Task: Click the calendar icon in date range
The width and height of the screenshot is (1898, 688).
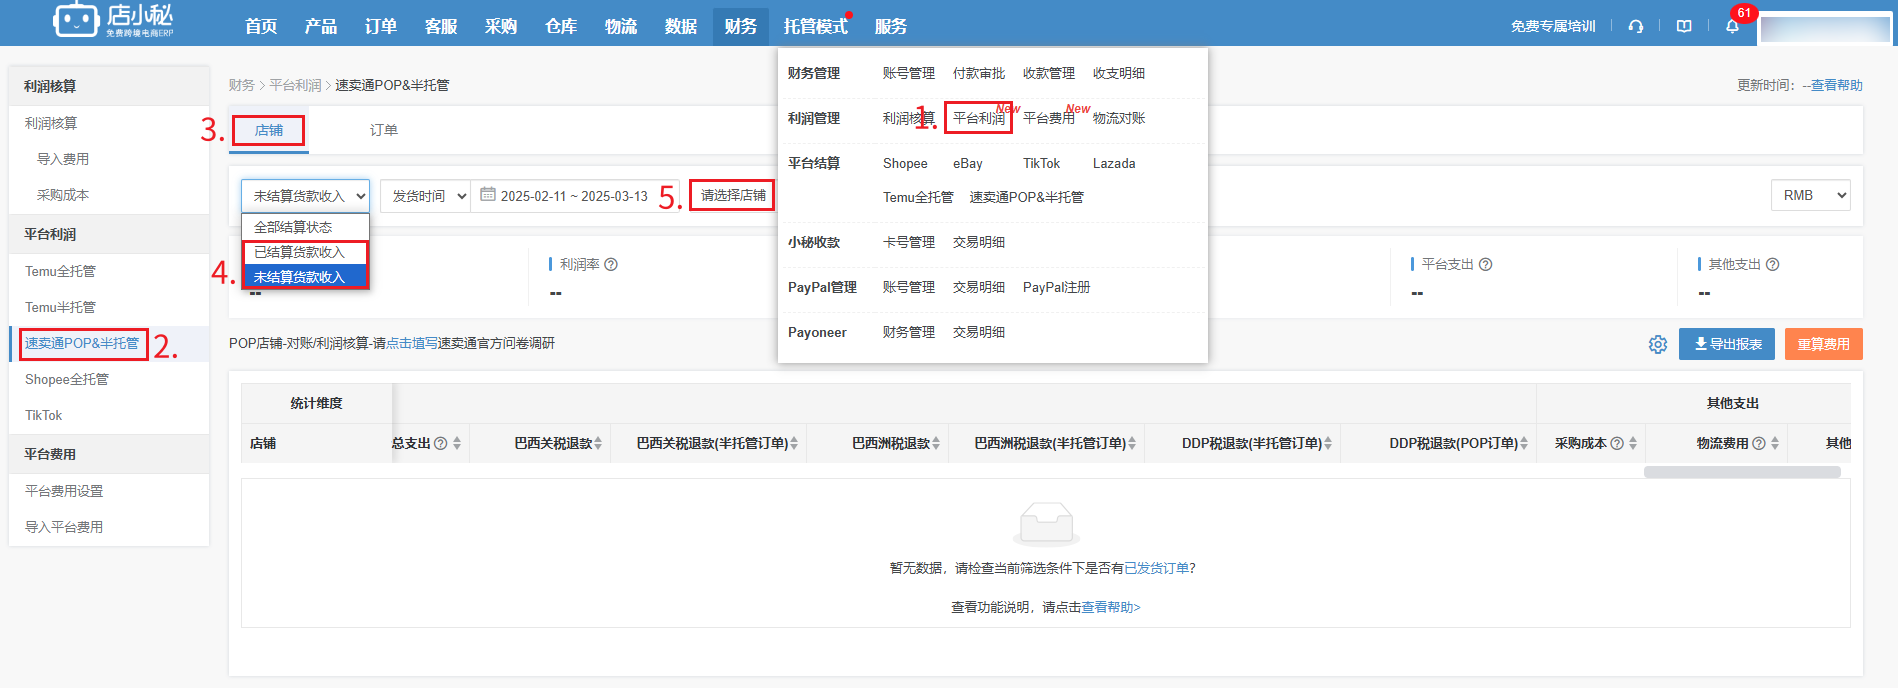Action: tap(488, 195)
